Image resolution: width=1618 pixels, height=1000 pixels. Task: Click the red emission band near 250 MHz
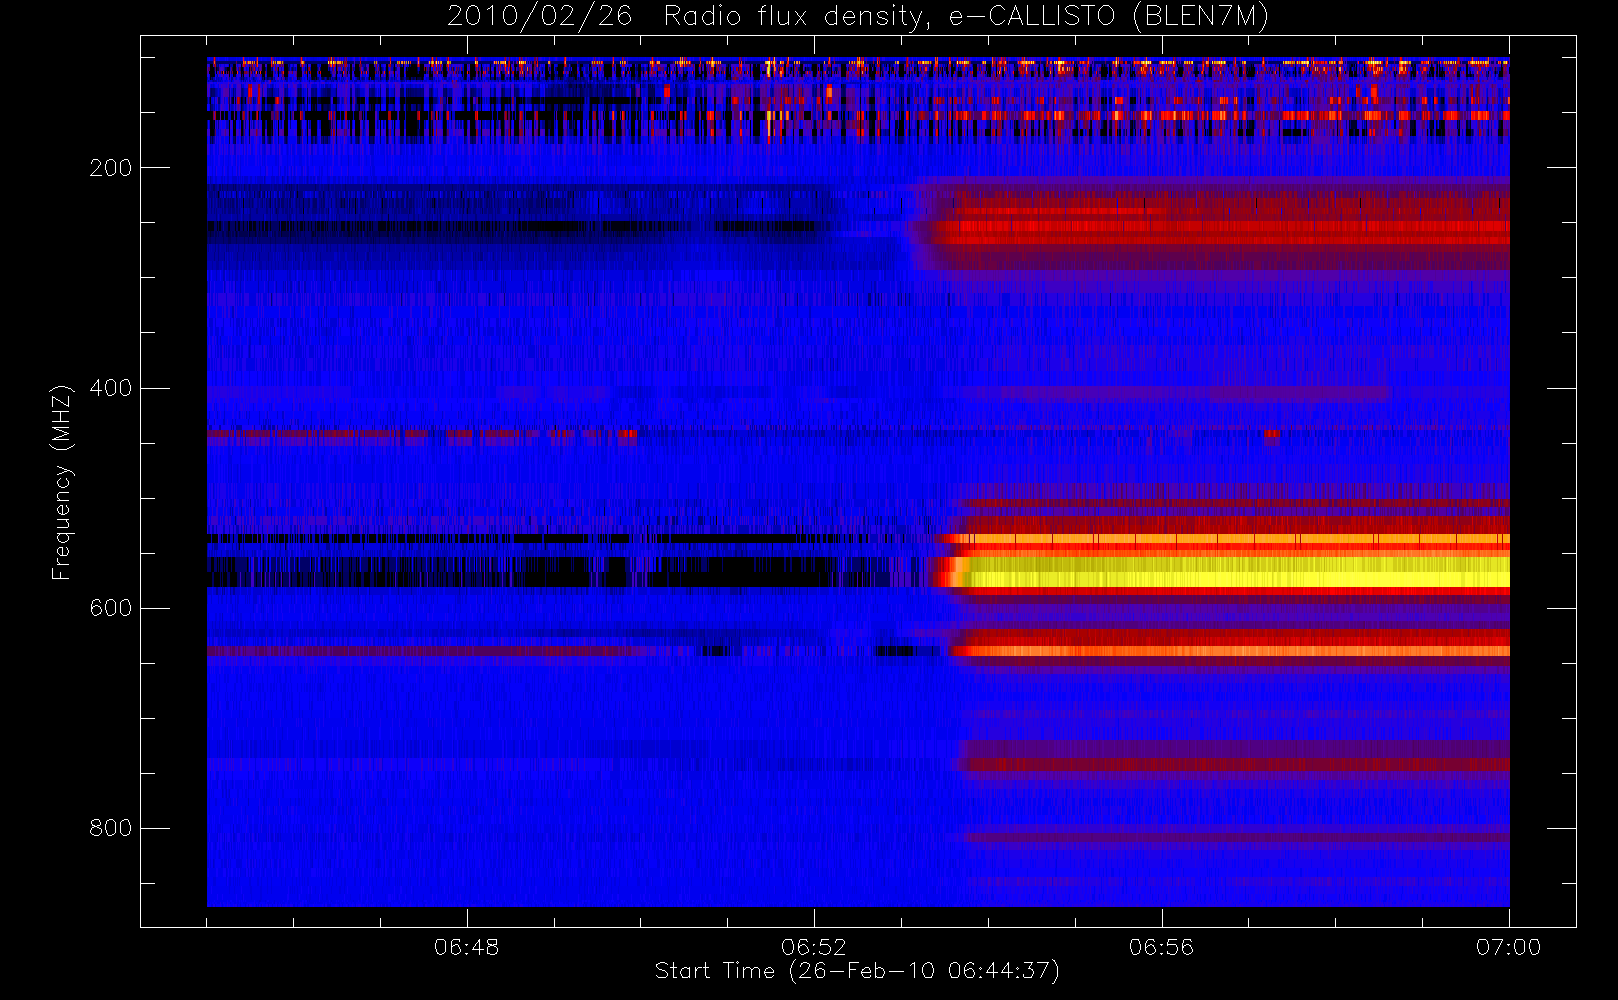click(1222, 233)
